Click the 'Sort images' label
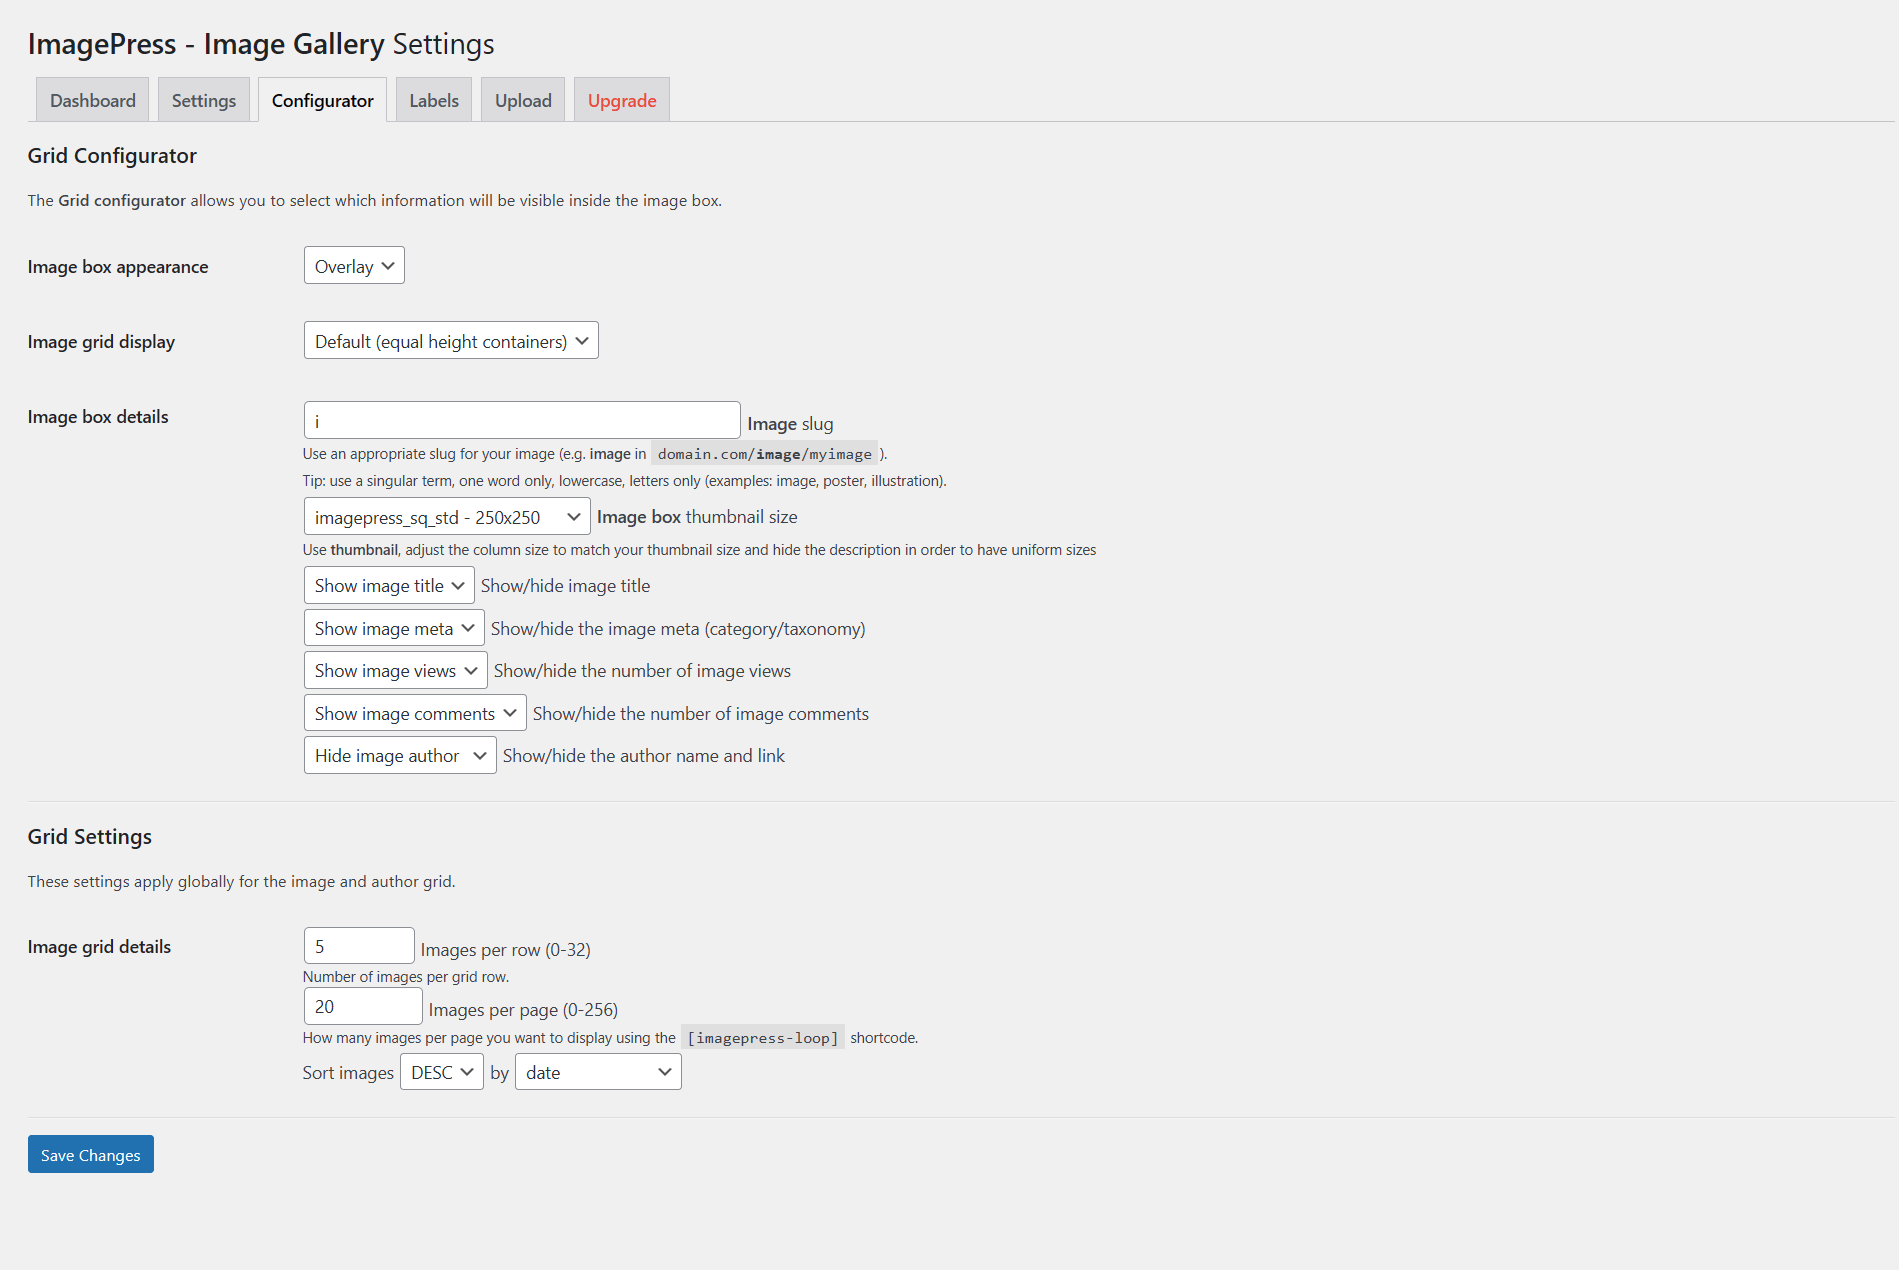The image size is (1899, 1270). tap(348, 1073)
